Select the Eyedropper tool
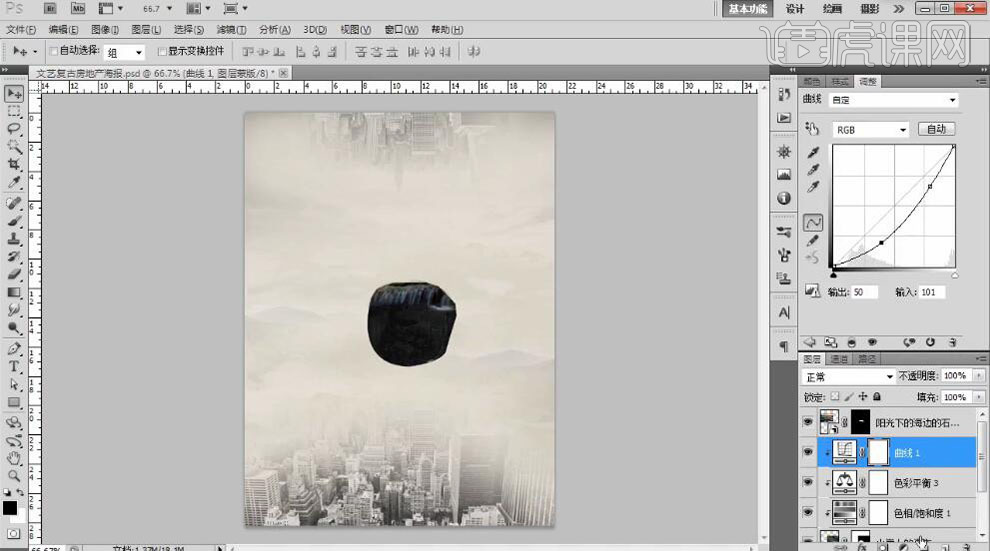Viewport: 990px width, 551px height. tap(14, 182)
